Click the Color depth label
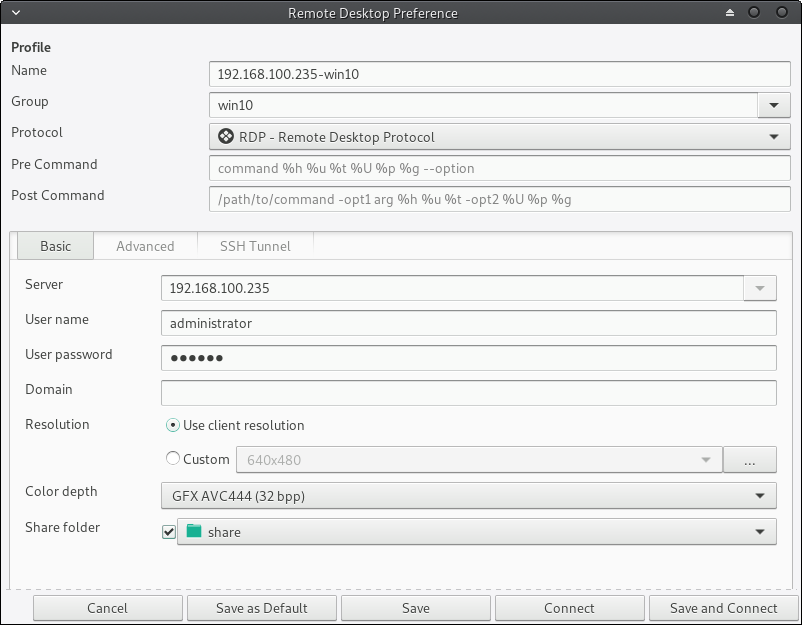The image size is (802, 625). 61,491
